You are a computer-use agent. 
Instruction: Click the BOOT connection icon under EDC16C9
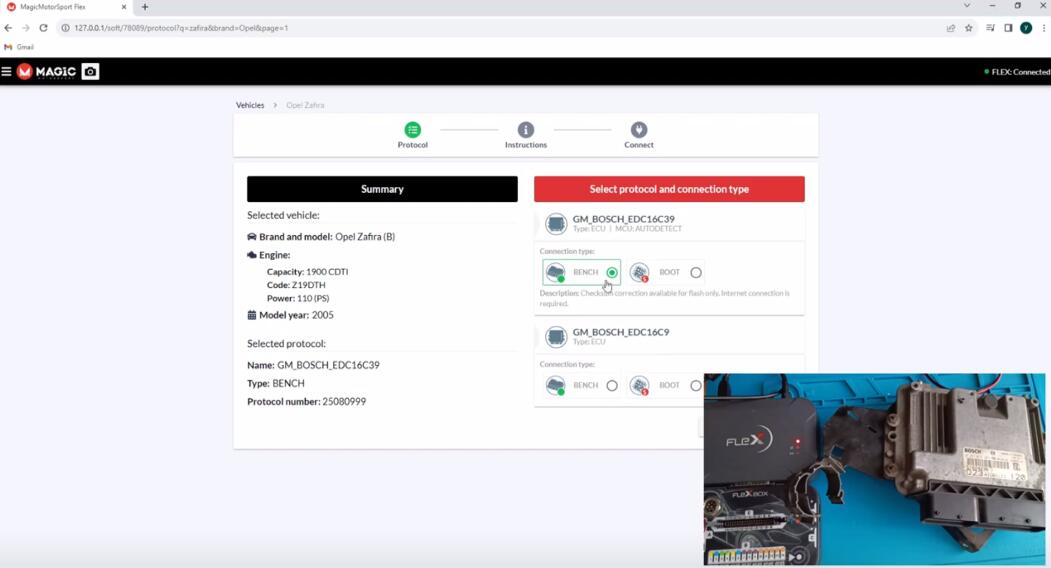coord(639,386)
